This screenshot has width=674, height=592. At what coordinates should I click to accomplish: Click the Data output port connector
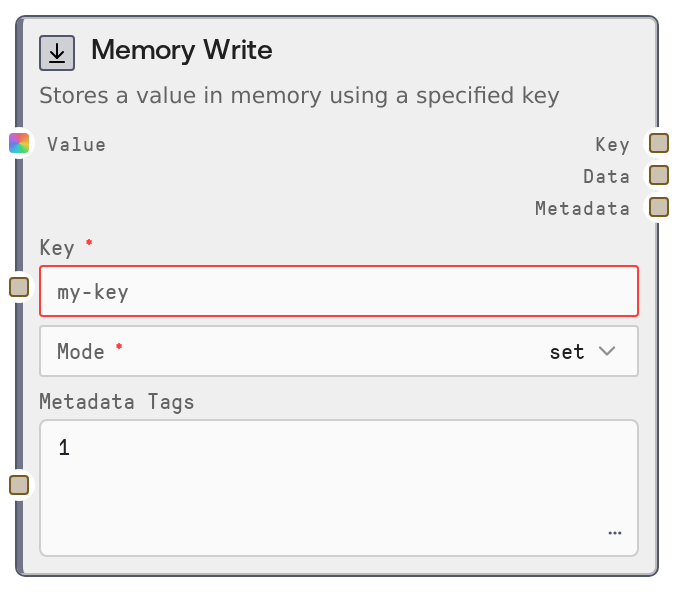click(x=658, y=175)
